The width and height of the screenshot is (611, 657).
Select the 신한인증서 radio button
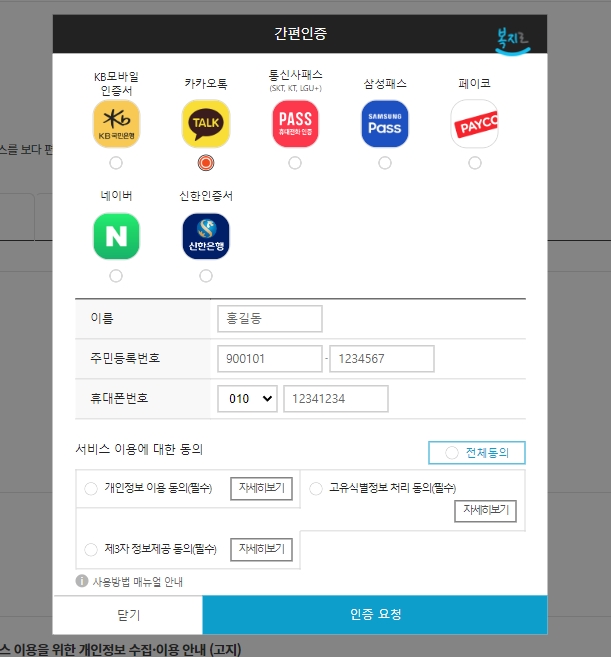(206, 276)
